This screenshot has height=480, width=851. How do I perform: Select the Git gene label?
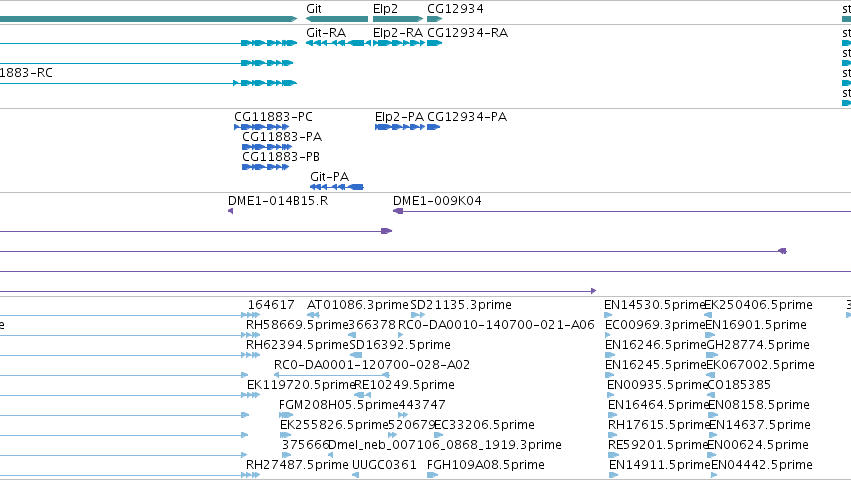pos(314,9)
